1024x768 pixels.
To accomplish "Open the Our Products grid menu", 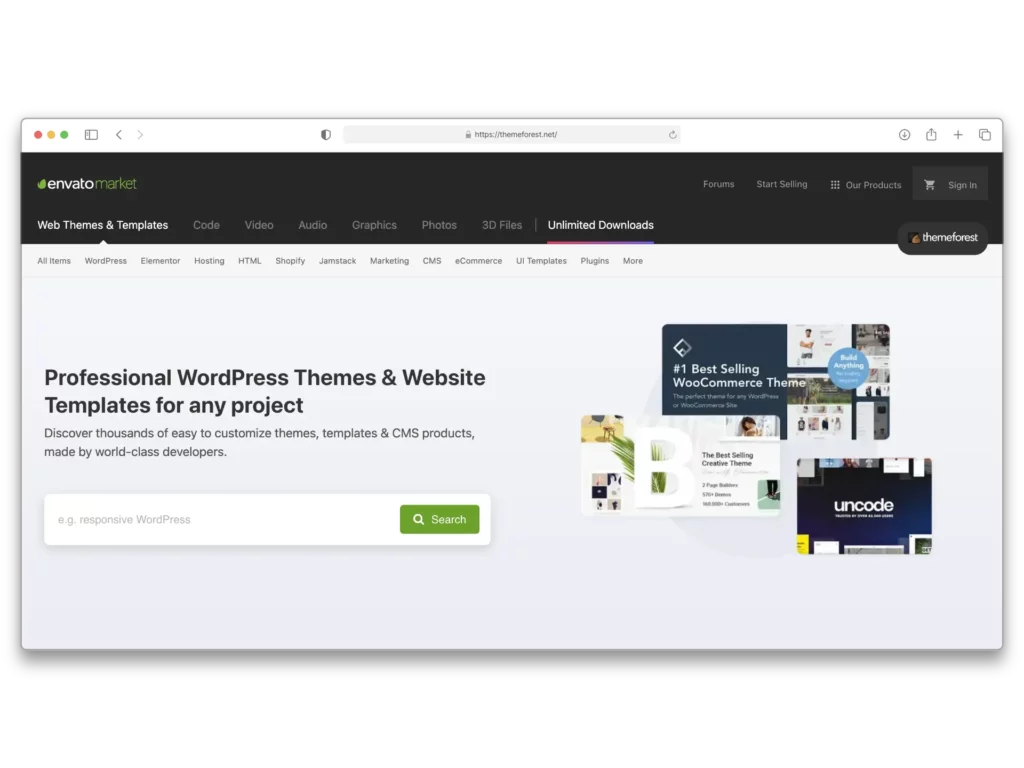I will [865, 185].
